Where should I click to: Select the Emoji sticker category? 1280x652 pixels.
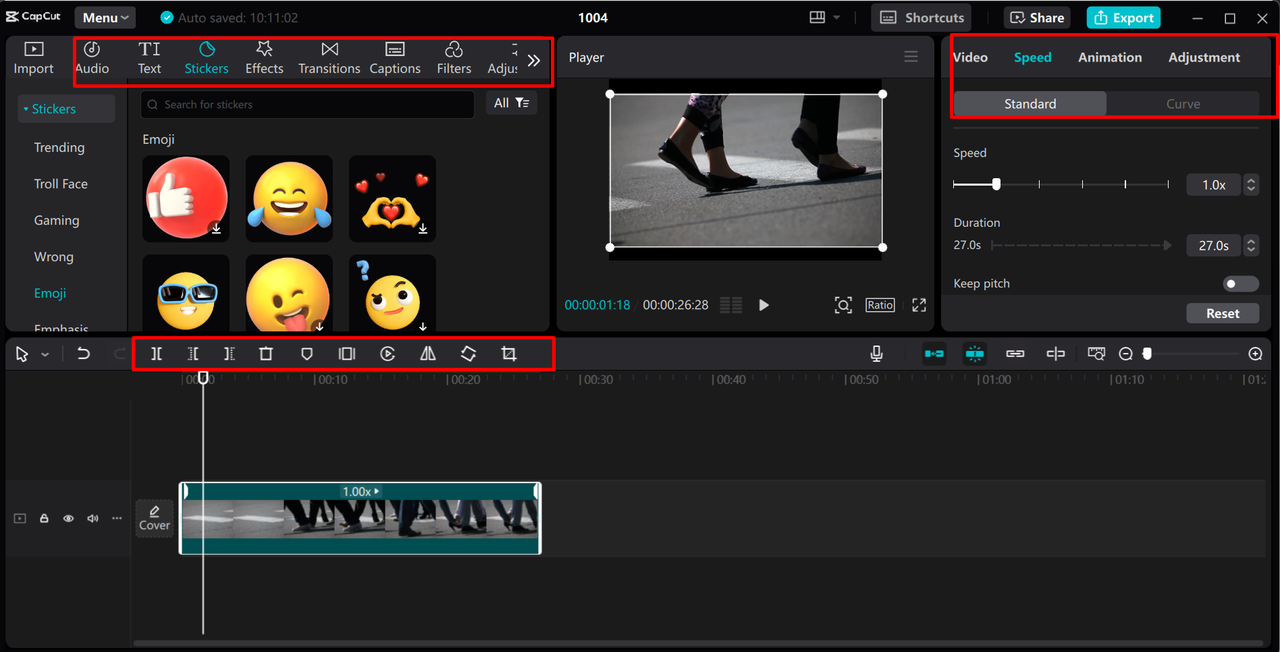point(50,293)
